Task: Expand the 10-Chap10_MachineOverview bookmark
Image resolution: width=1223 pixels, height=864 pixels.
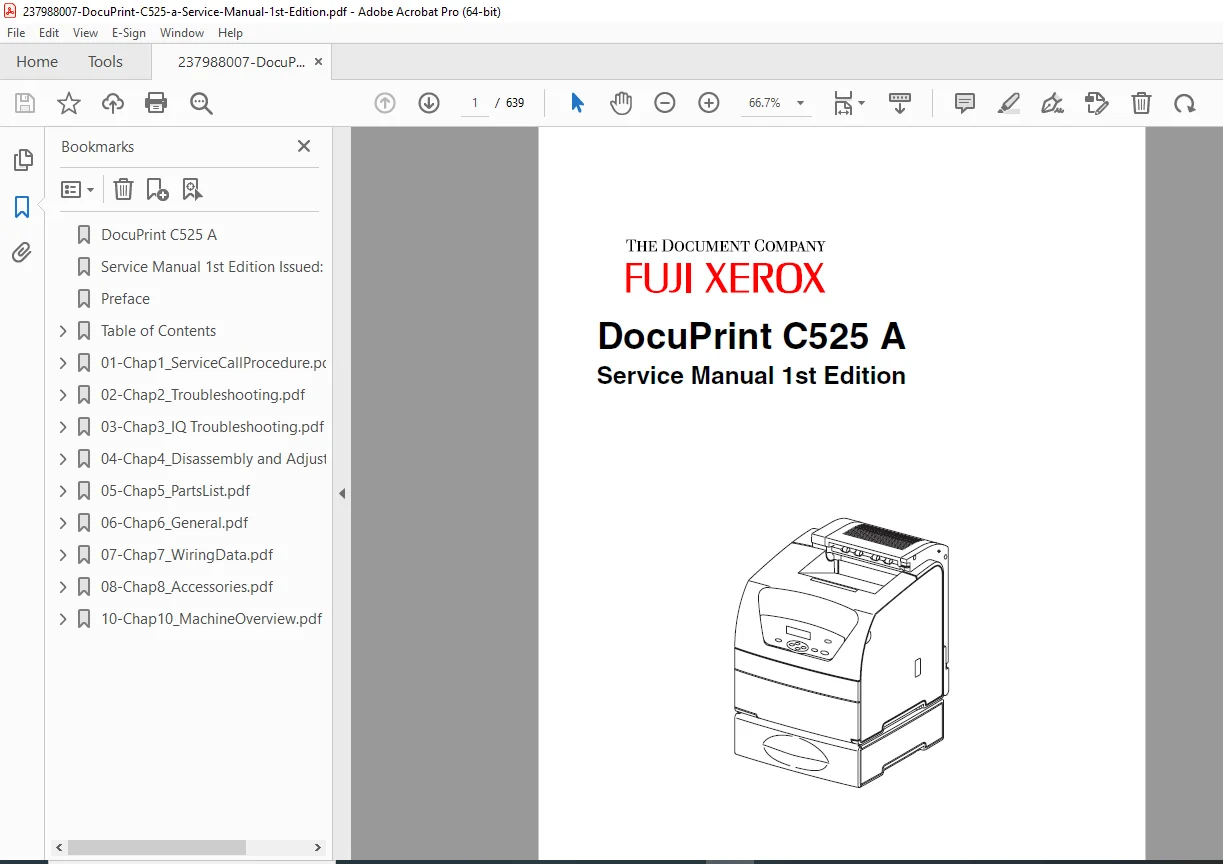Action: coord(63,619)
